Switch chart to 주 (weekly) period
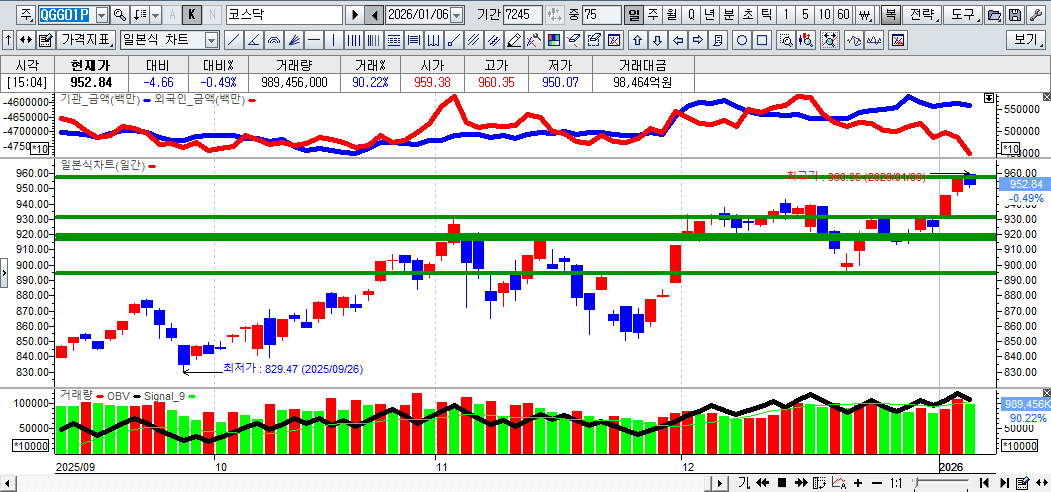 (x=652, y=15)
